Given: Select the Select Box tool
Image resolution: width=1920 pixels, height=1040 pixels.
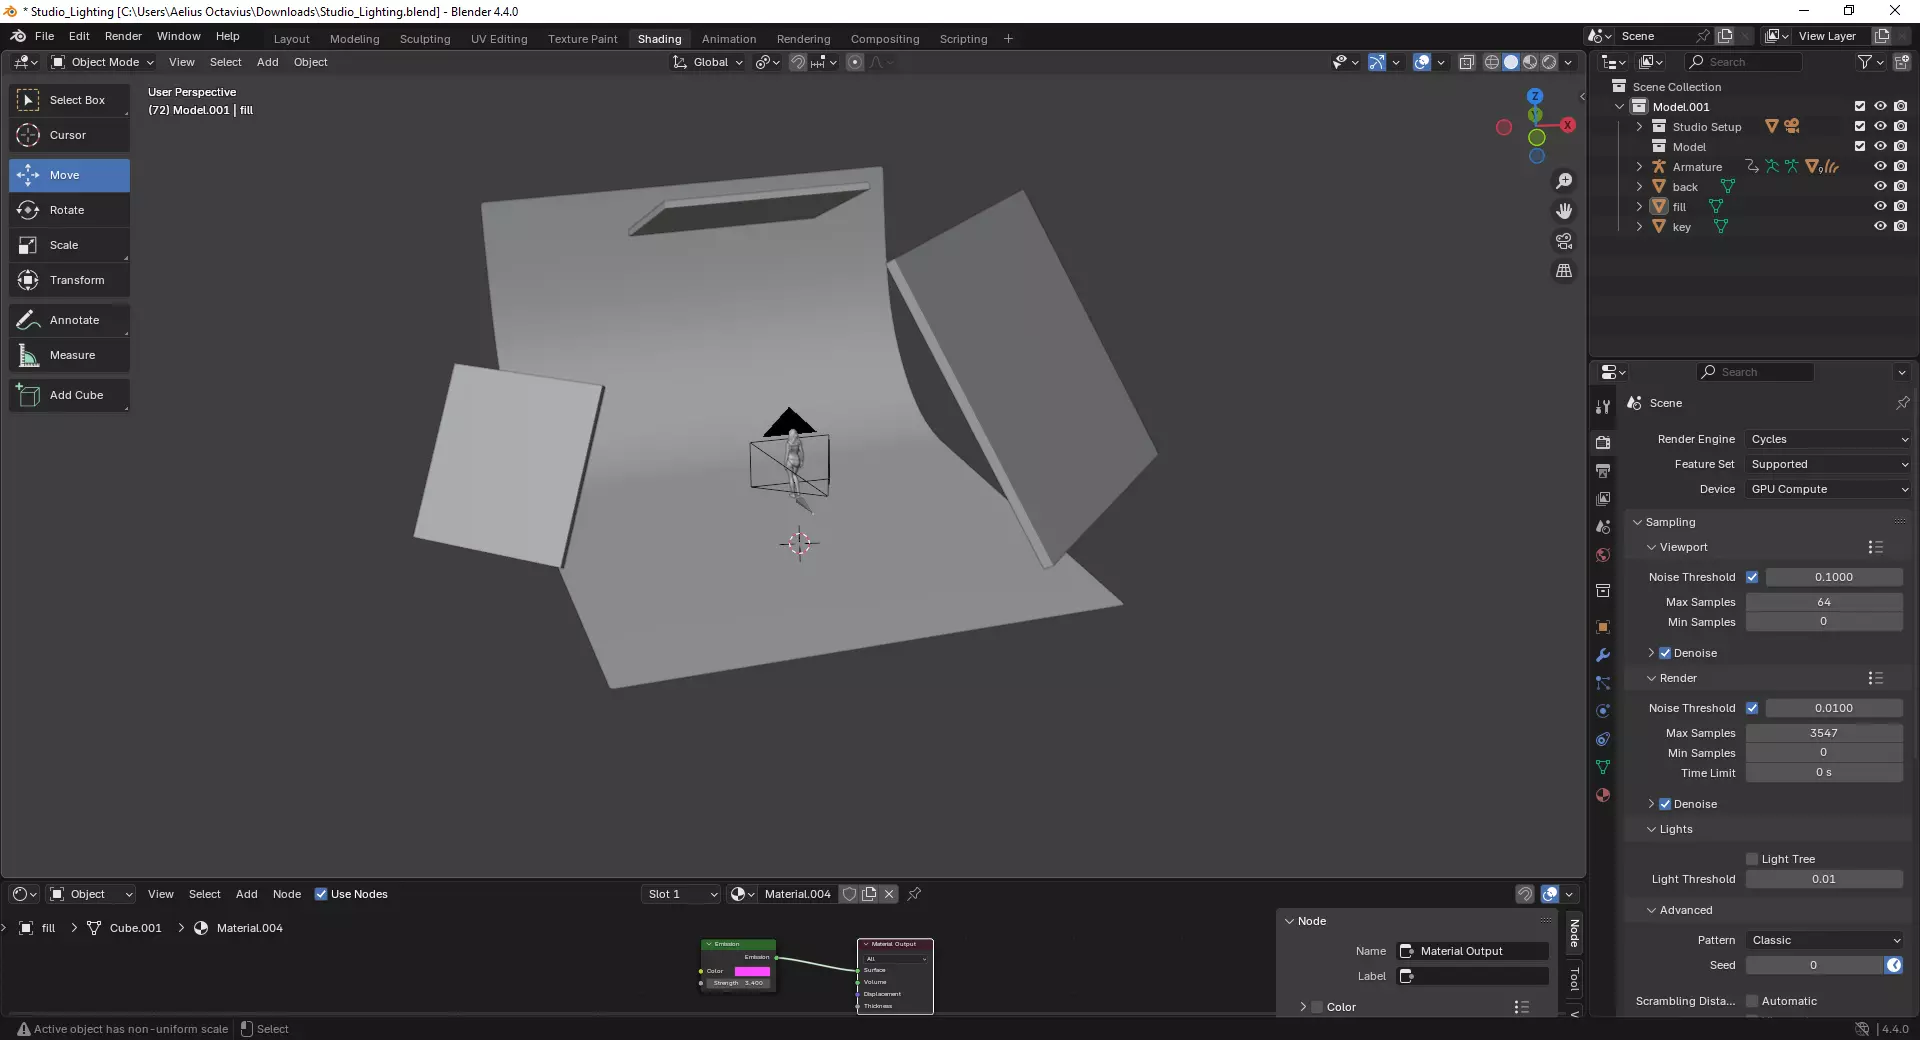Looking at the screenshot, I should pos(69,100).
